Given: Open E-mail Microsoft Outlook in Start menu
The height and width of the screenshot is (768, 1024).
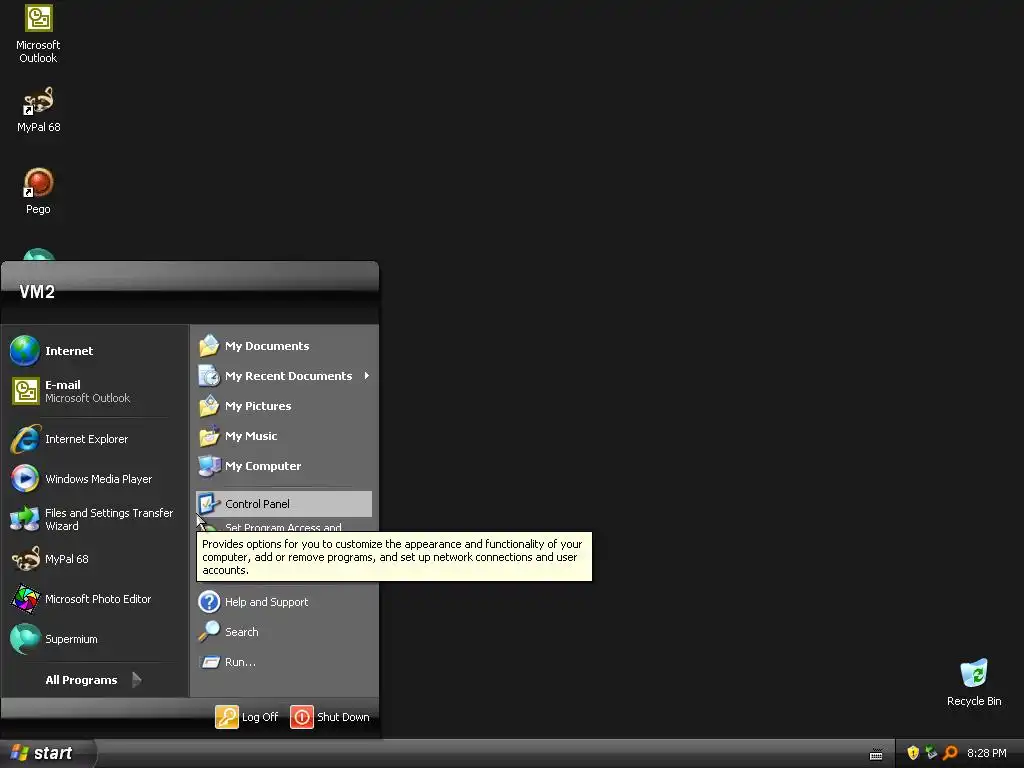Looking at the screenshot, I should click(95, 391).
